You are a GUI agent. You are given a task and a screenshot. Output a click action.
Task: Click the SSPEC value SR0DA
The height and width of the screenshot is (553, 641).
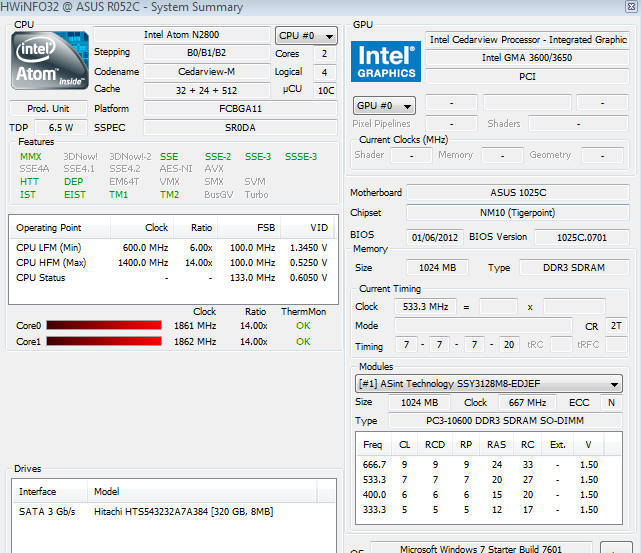(x=240, y=128)
